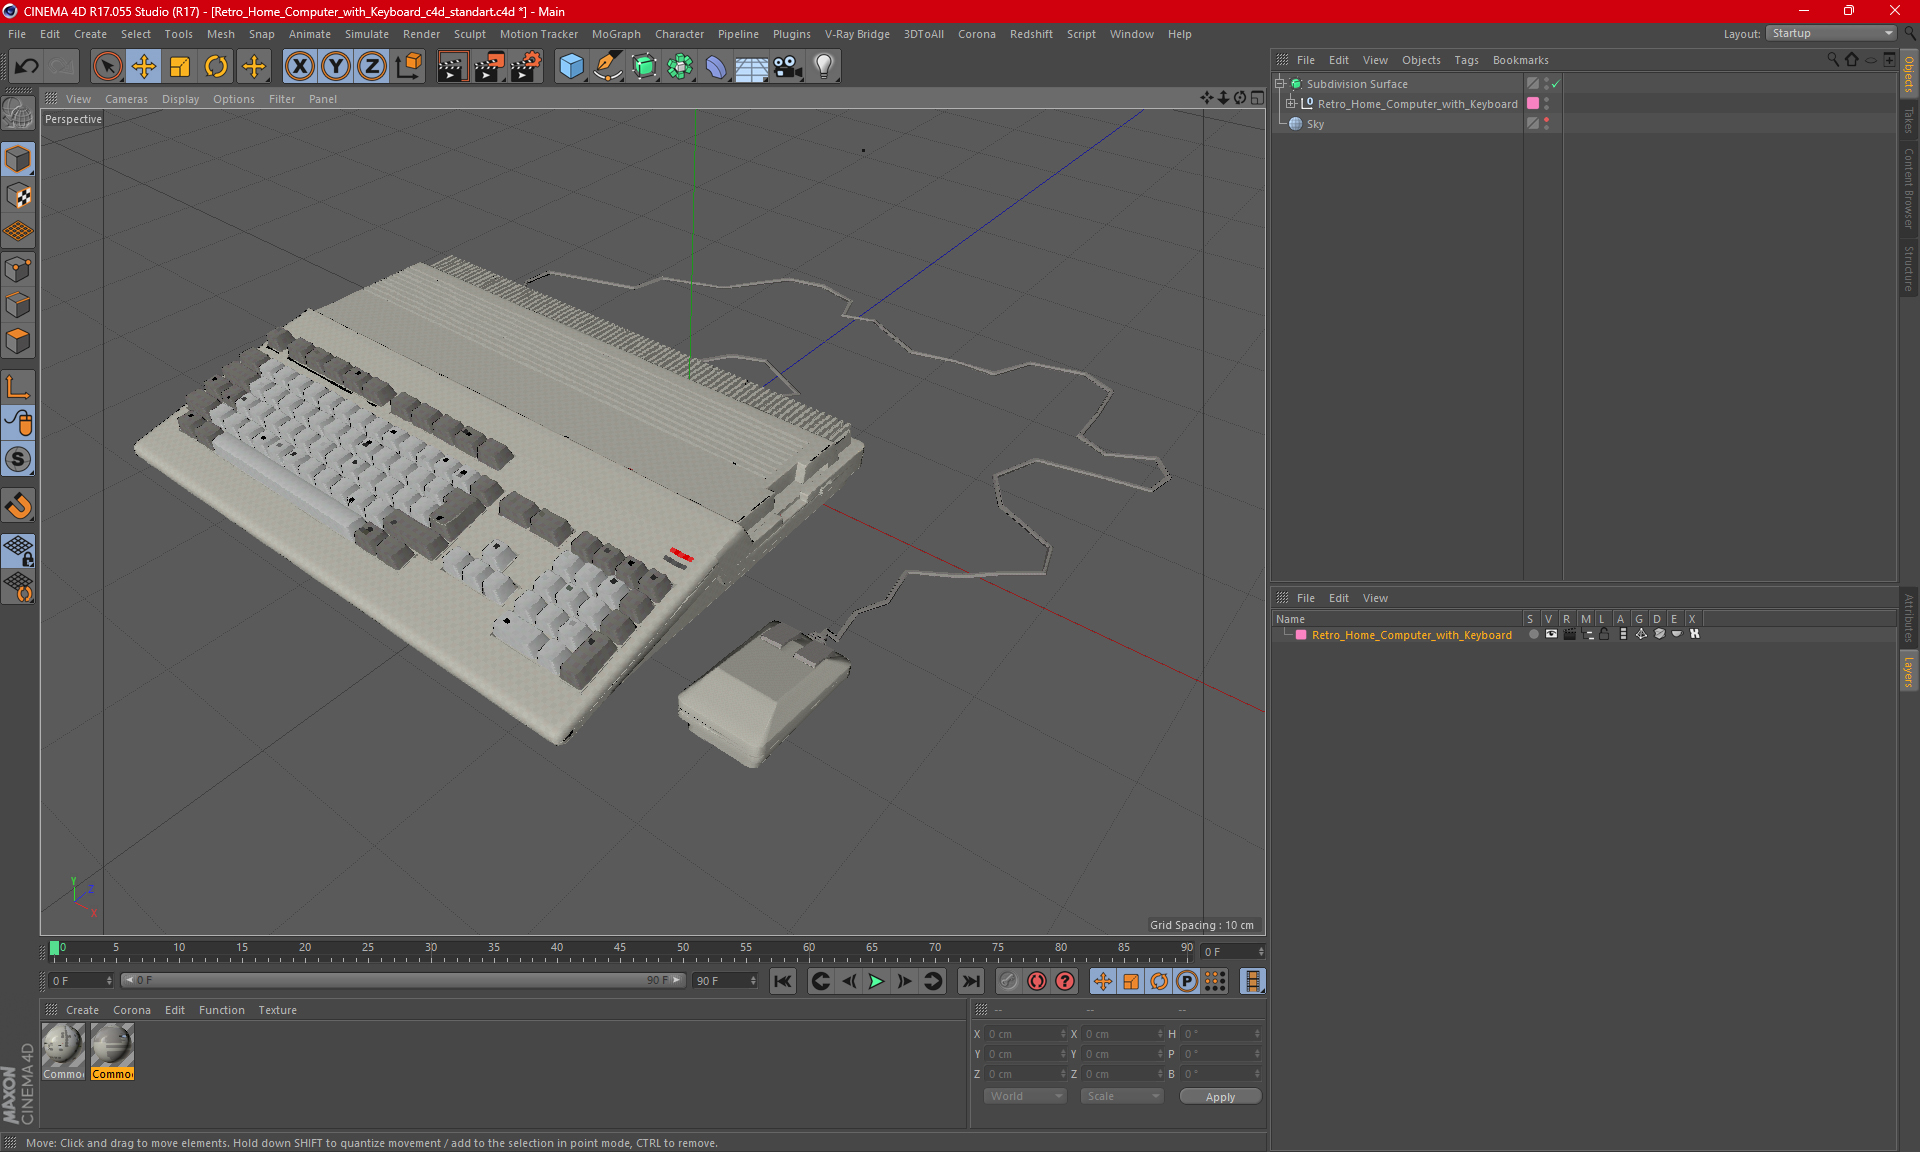Activate the Rotate tool
Viewport: 1920px width, 1152px height.
[x=216, y=66]
